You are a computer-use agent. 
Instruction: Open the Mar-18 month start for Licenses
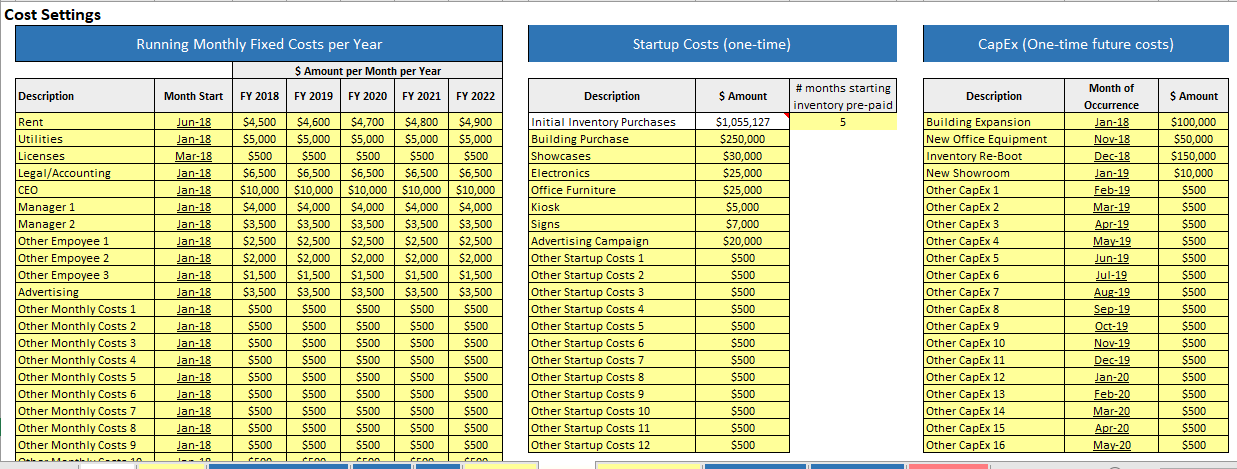[x=193, y=156]
